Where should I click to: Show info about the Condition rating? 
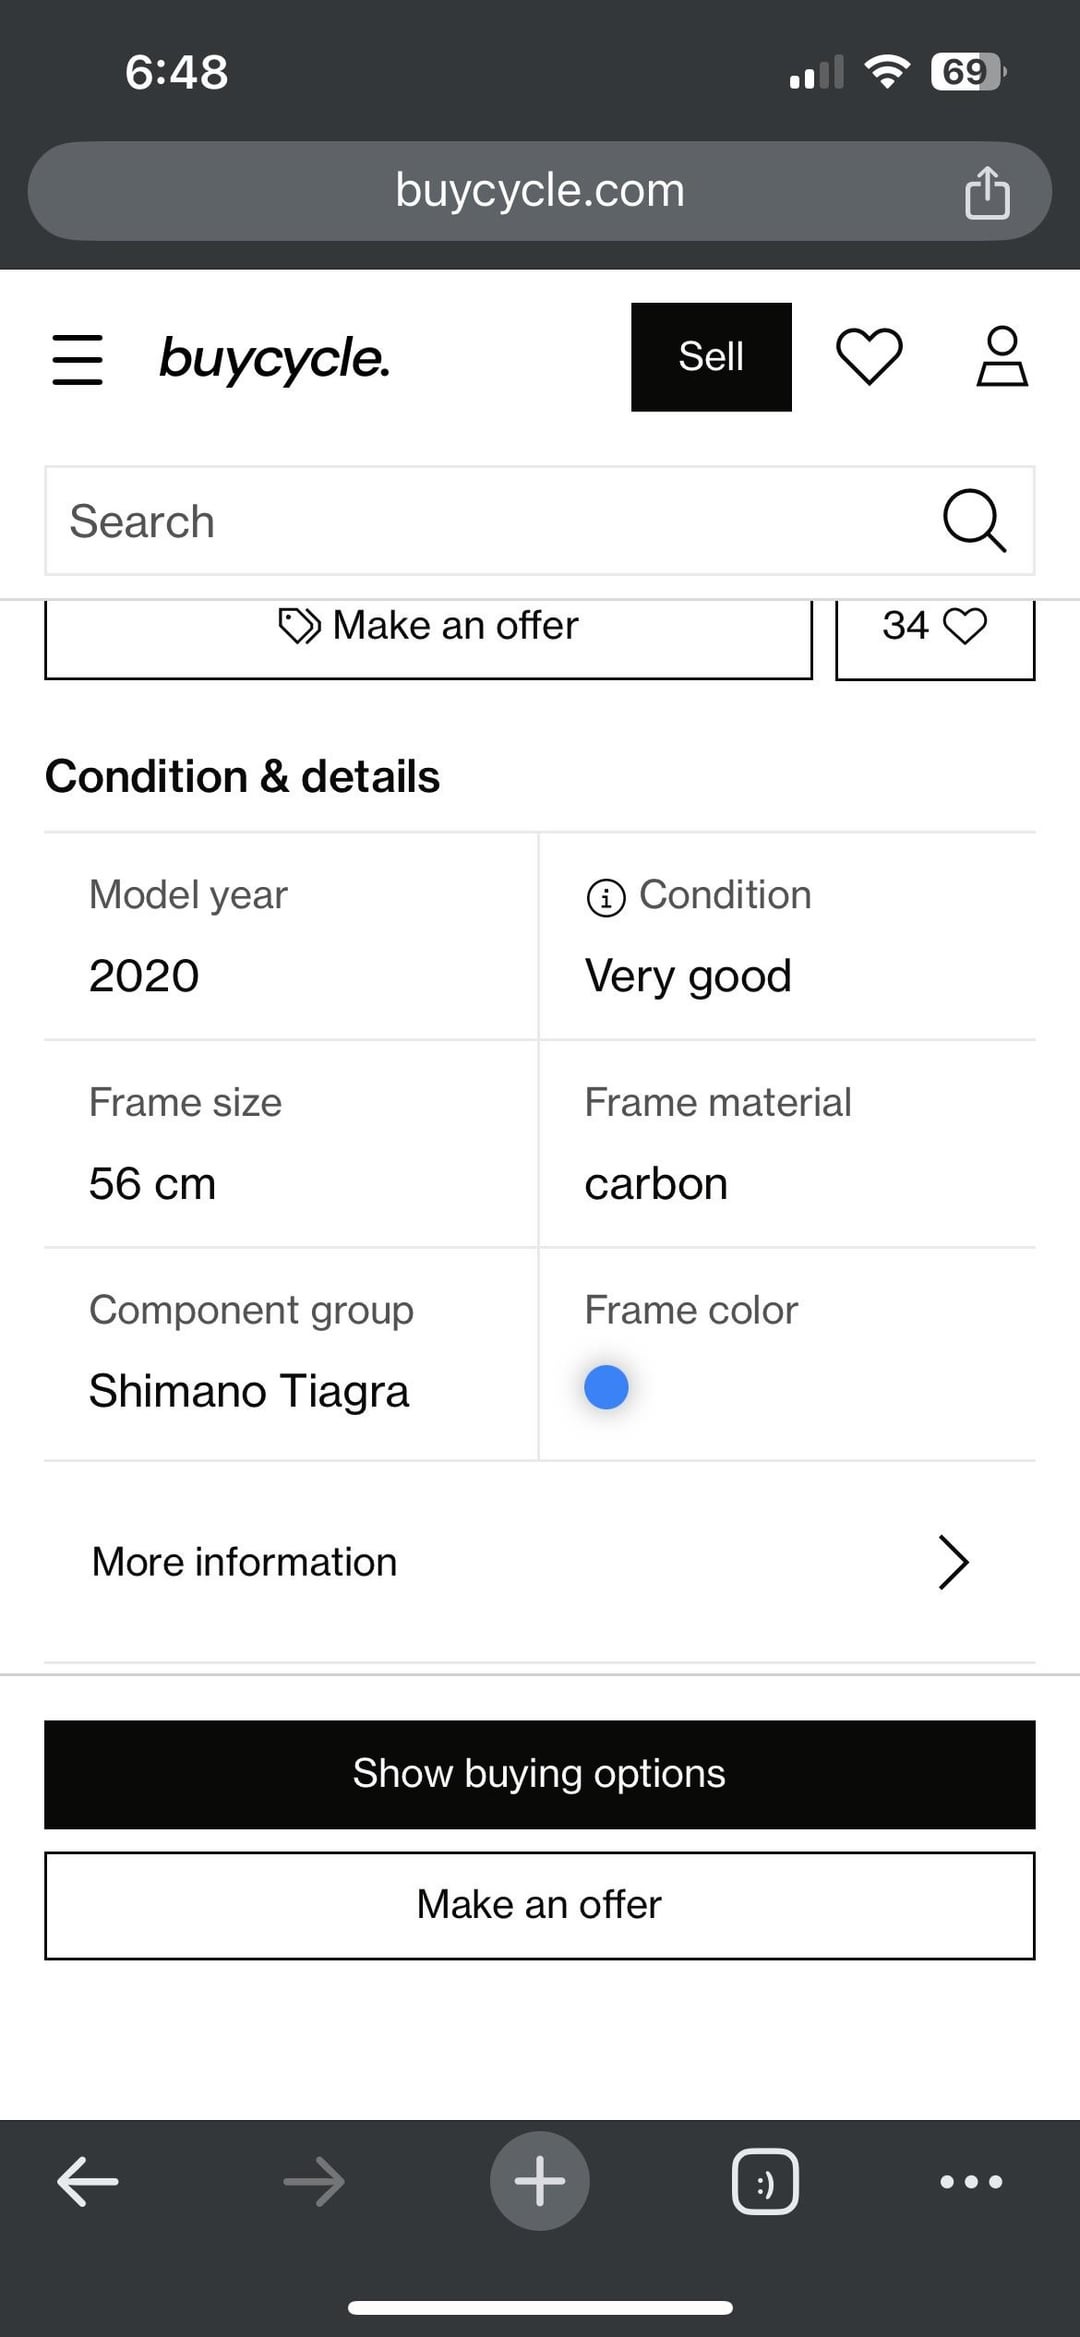tap(606, 897)
